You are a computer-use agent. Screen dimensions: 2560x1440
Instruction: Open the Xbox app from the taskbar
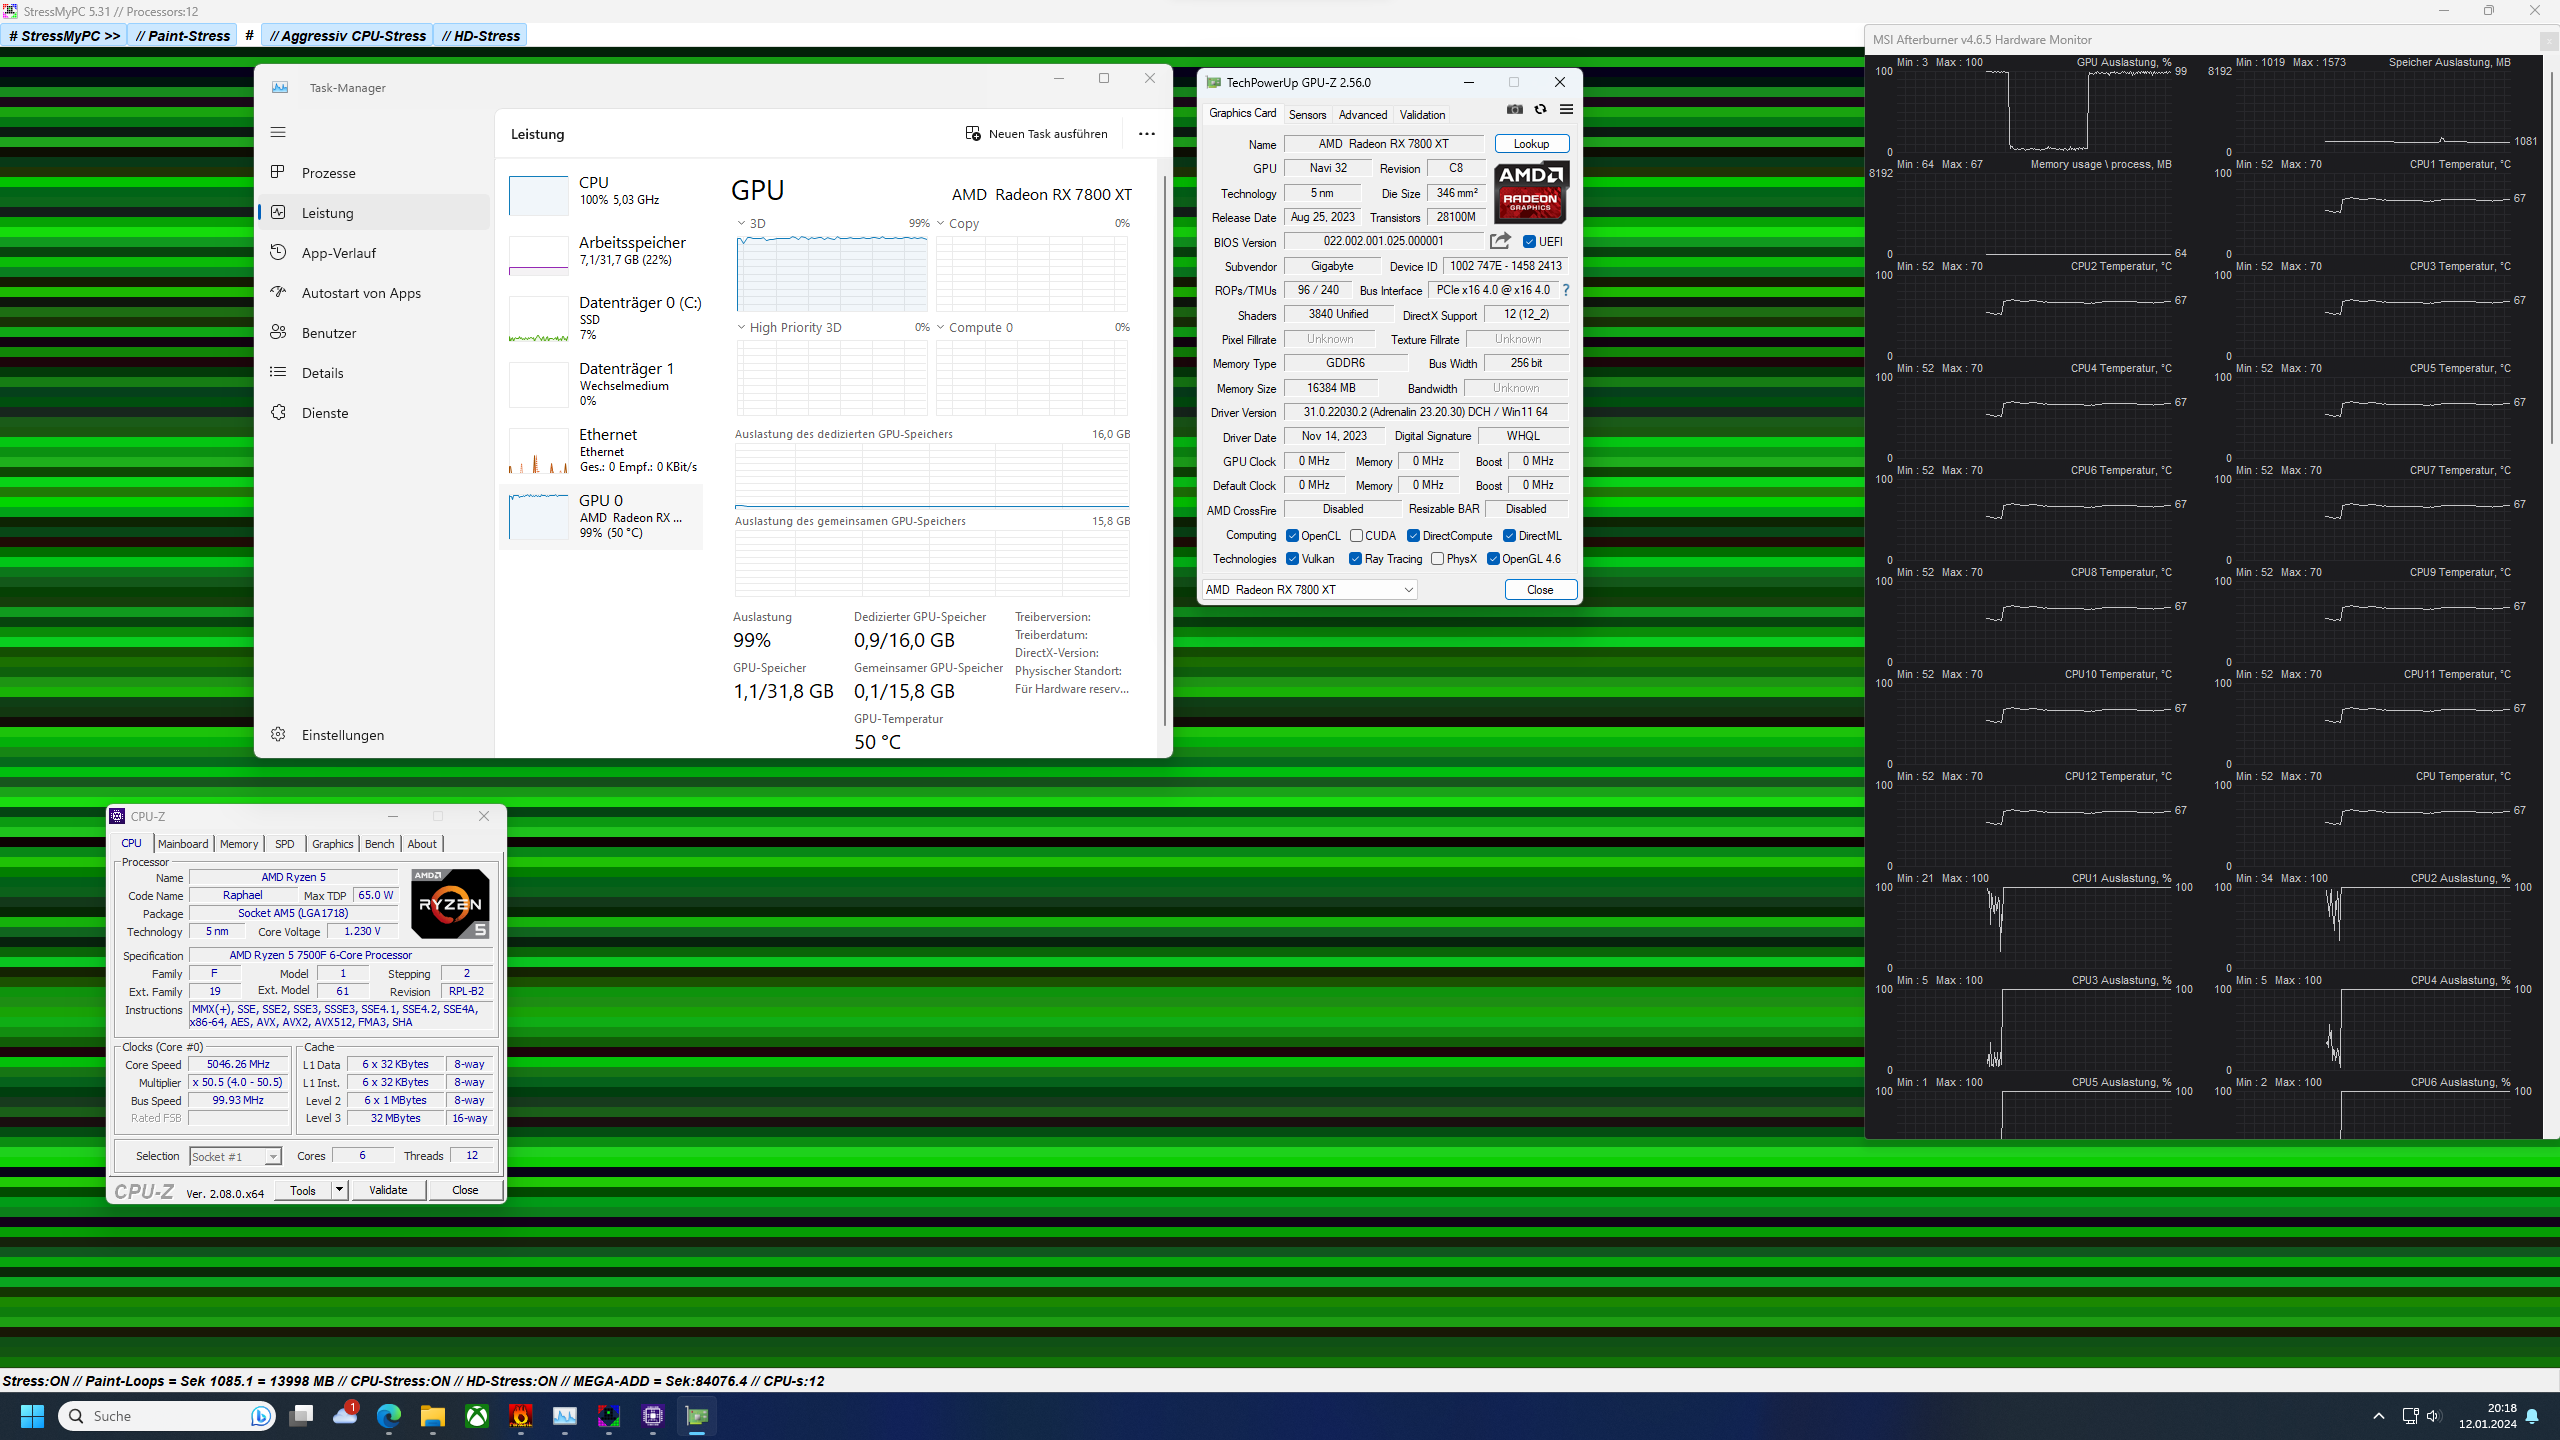coord(477,1416)
